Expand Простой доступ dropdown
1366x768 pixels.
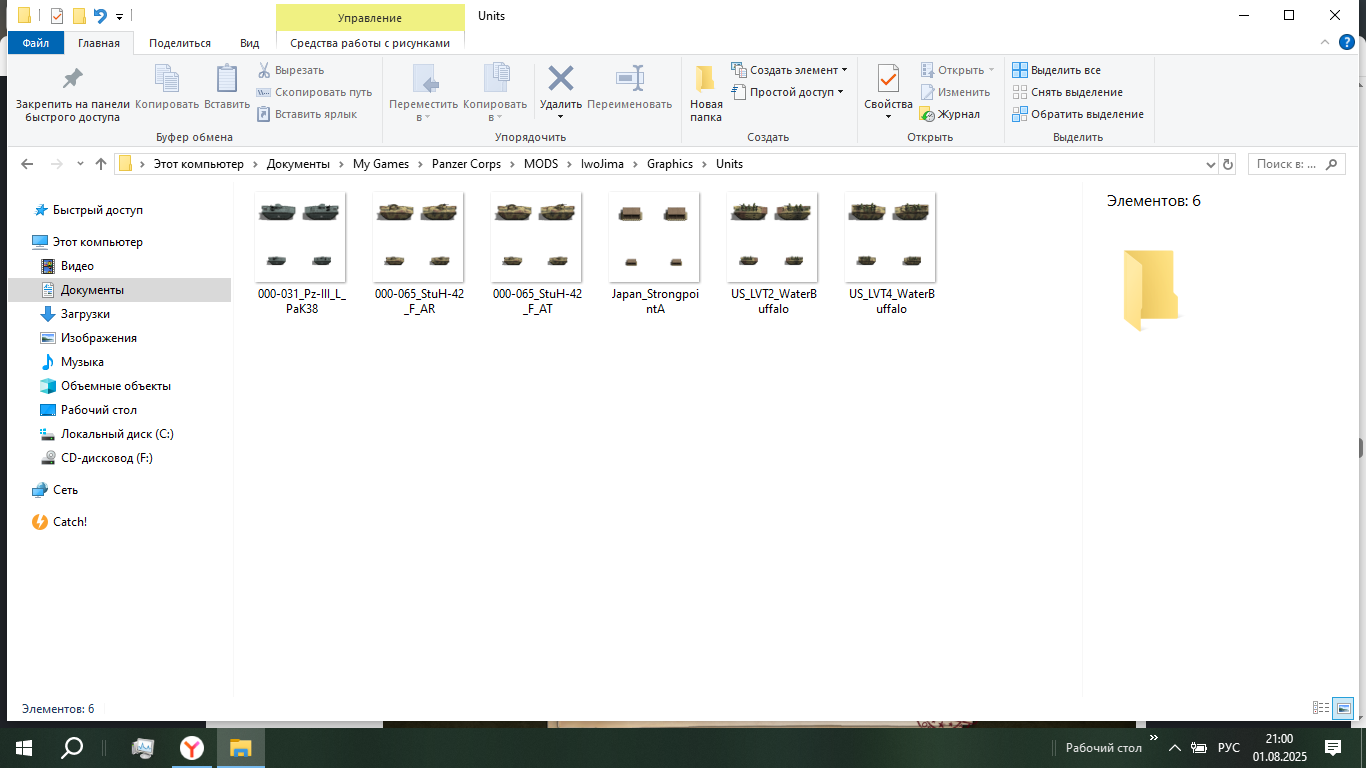pos(788,92)
